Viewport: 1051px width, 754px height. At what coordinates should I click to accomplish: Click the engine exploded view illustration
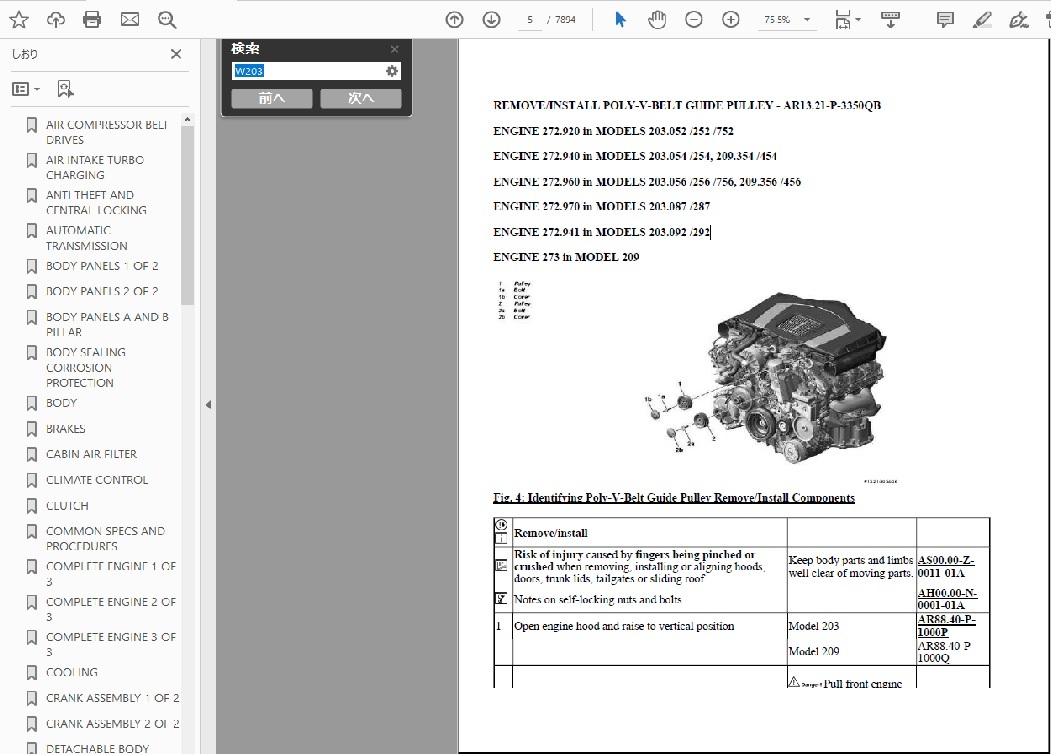(x=764, y=379)
